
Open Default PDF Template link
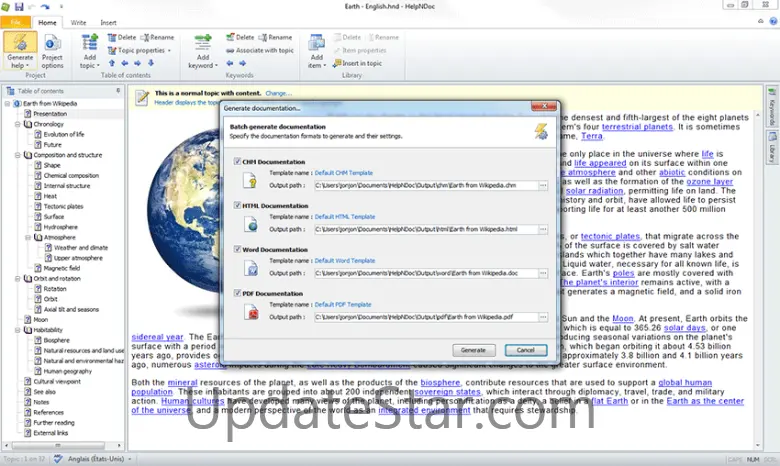[343, 304]
